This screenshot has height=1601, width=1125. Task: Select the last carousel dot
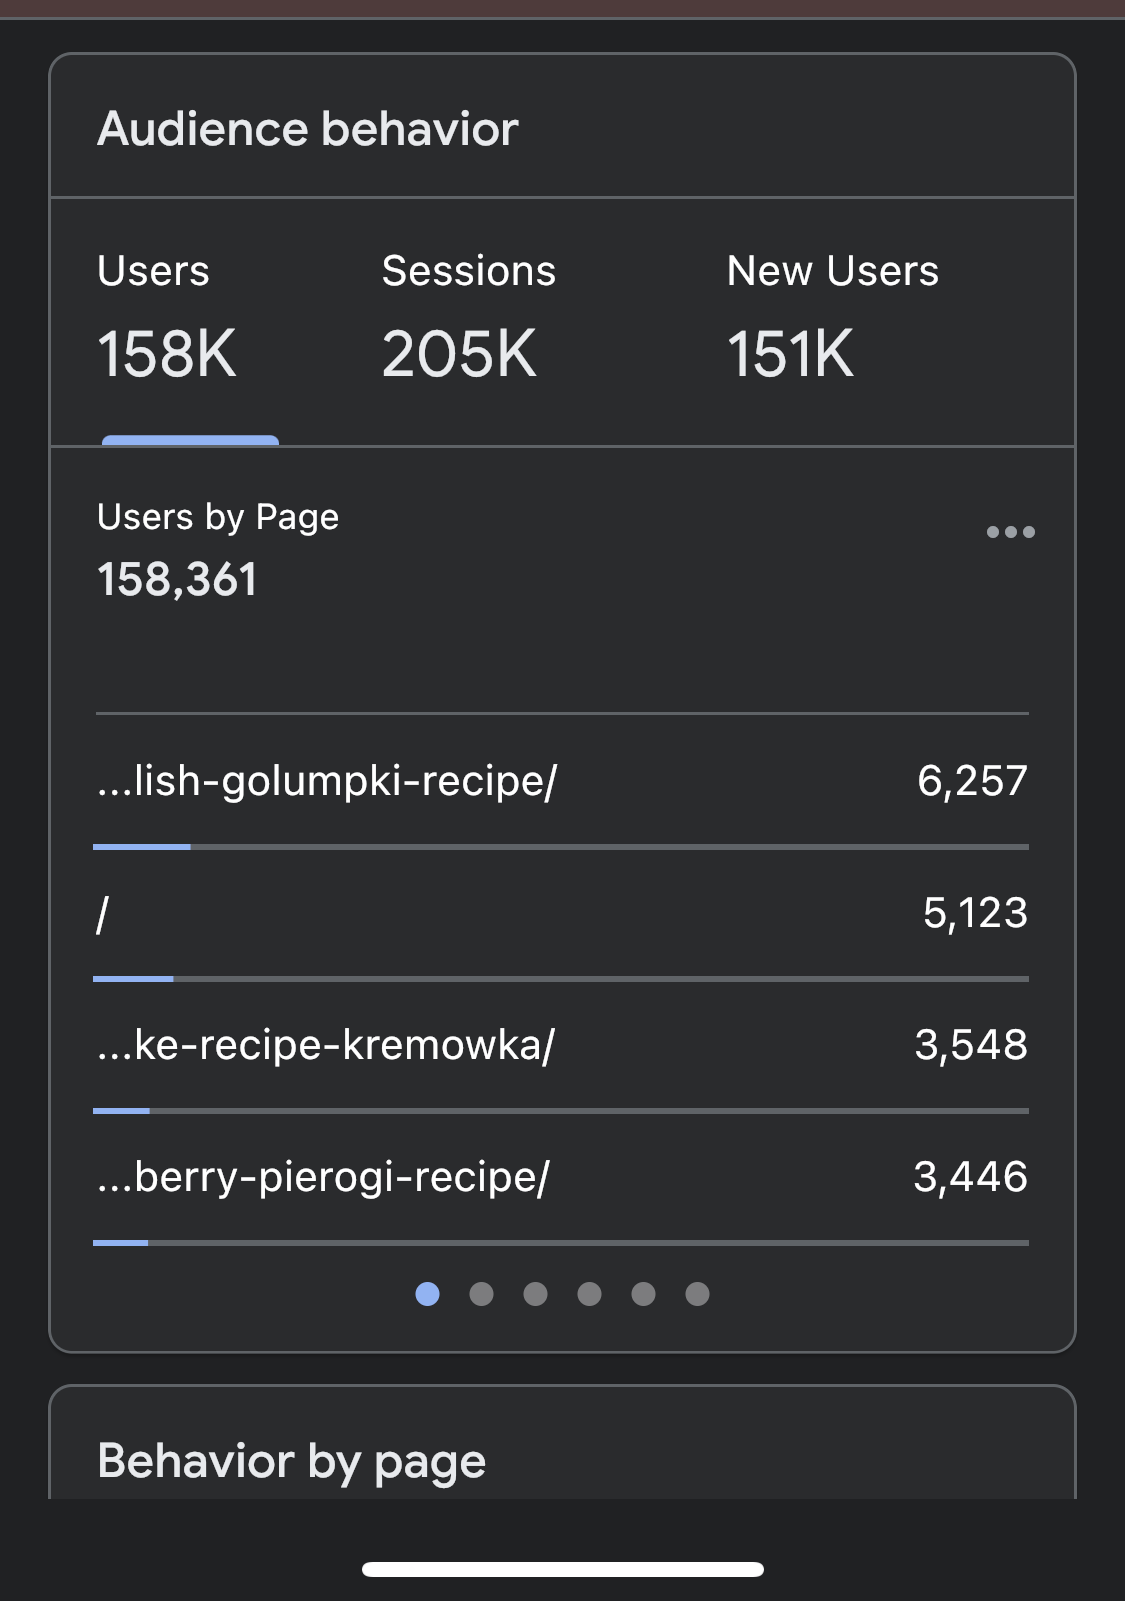point(697,1294)
